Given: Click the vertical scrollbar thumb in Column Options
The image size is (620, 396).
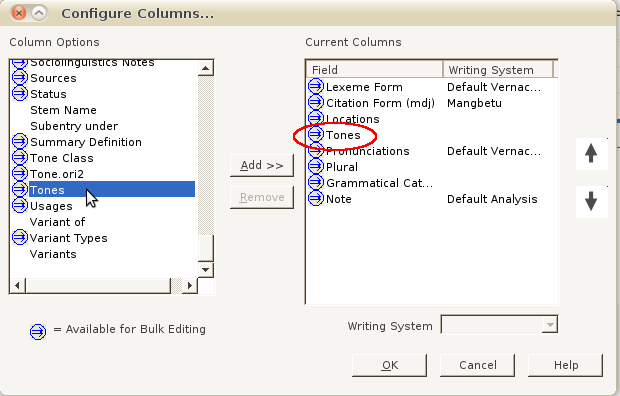Looking at the screenshot, I should coord(205,248).
